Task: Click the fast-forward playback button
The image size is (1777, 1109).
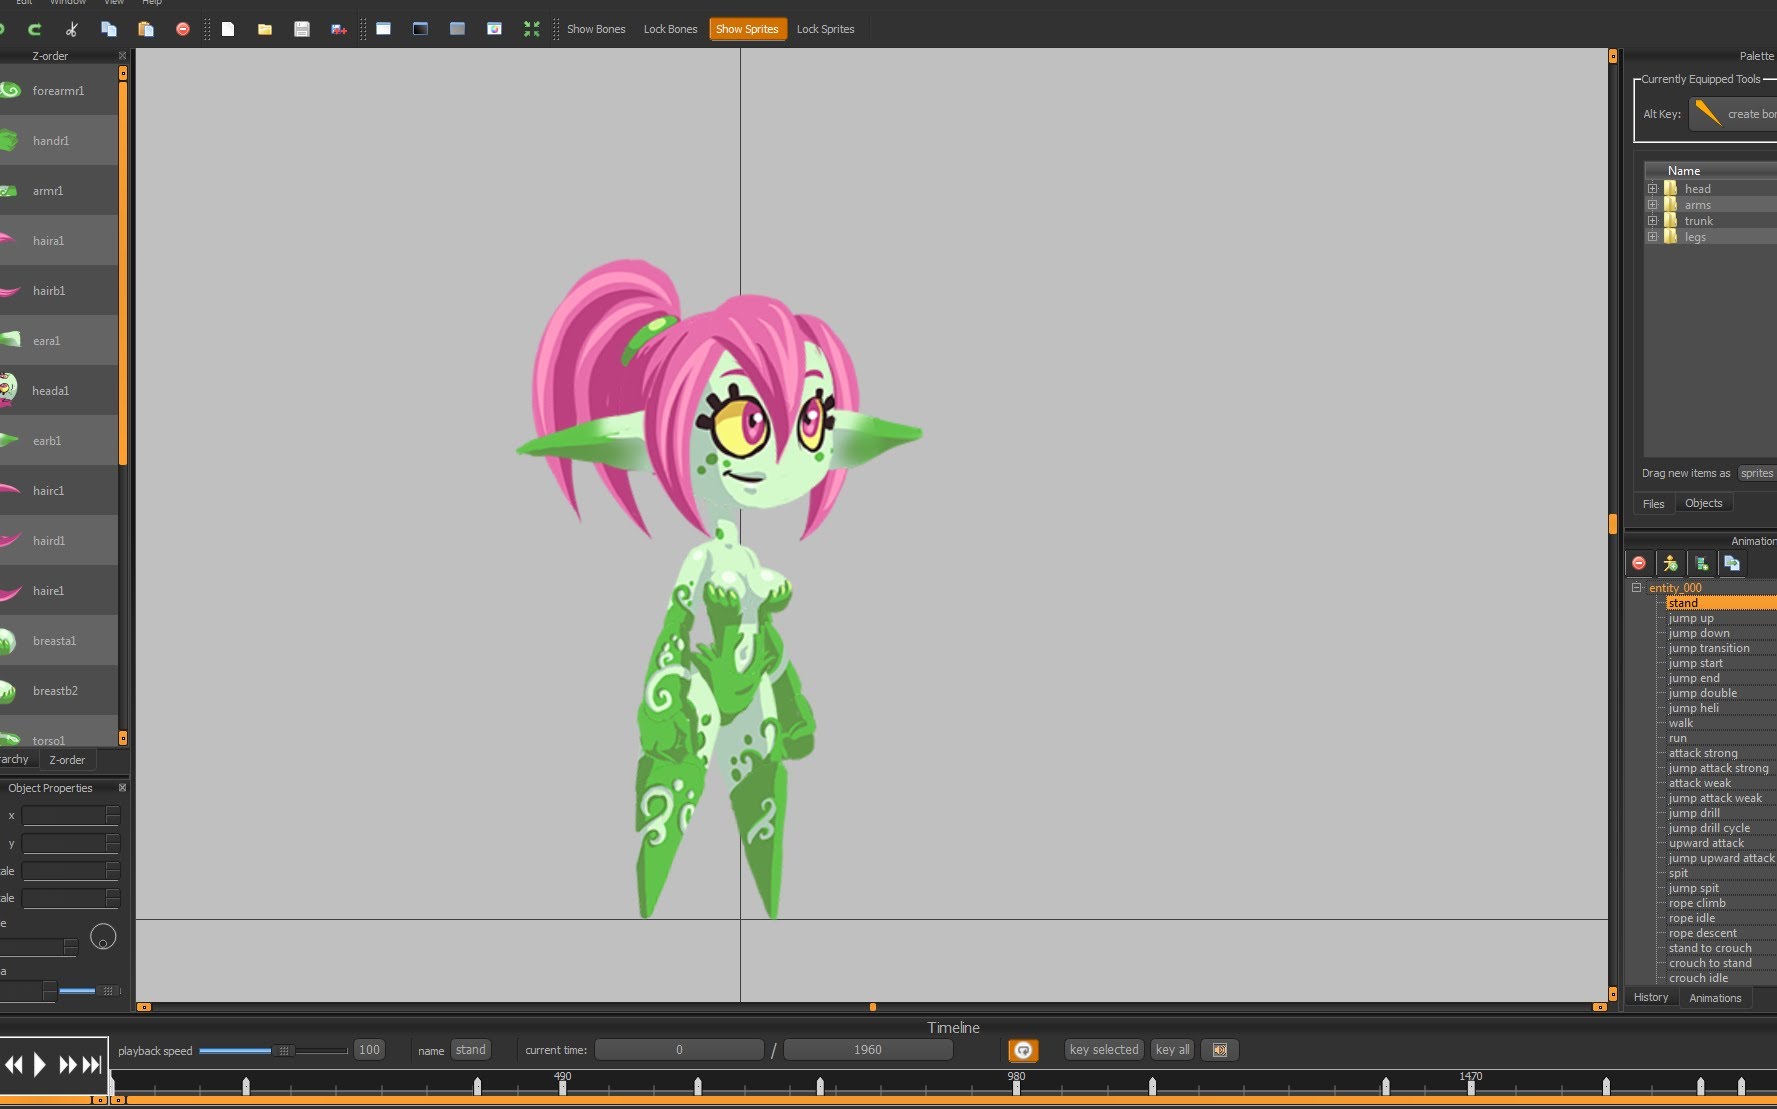Action: 67,1064
